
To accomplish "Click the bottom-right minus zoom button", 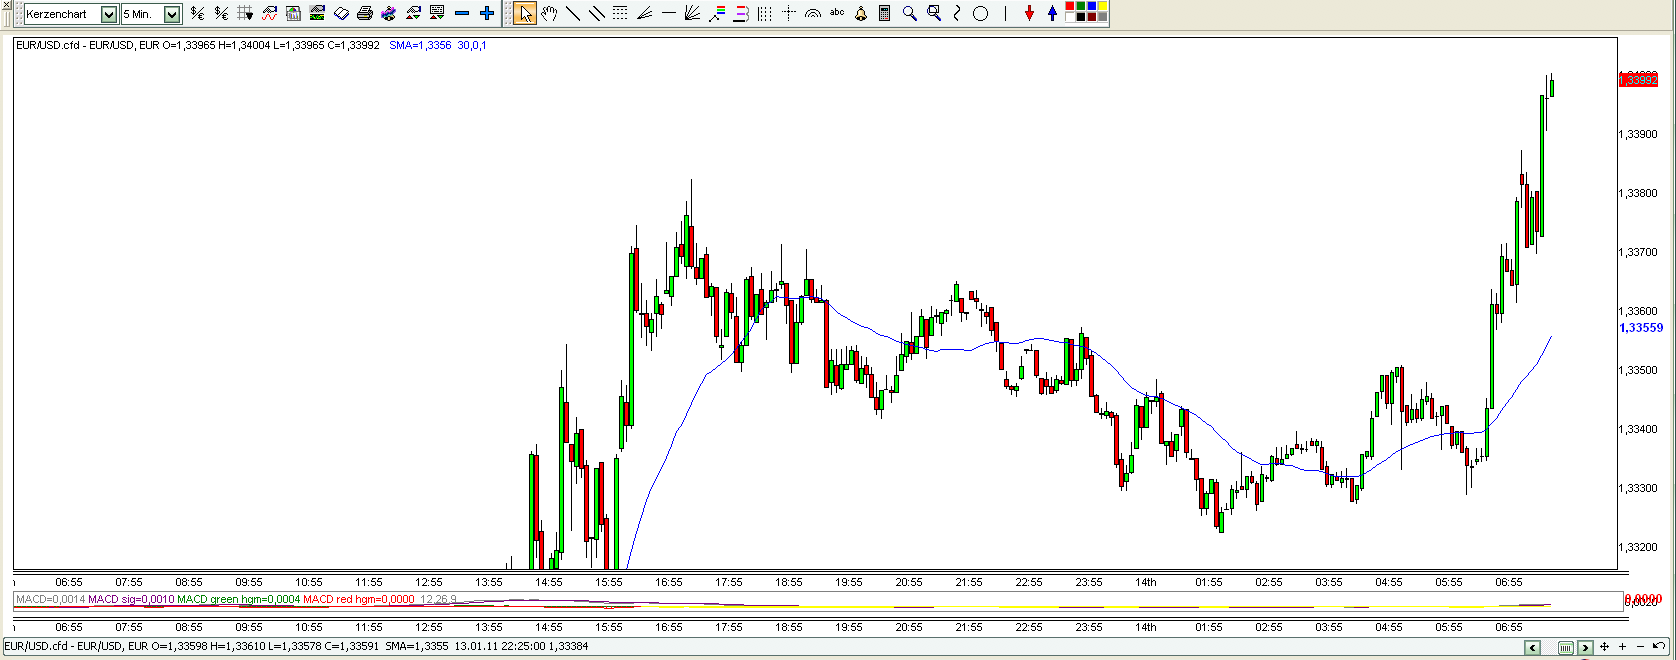I will pos(1640,647).
